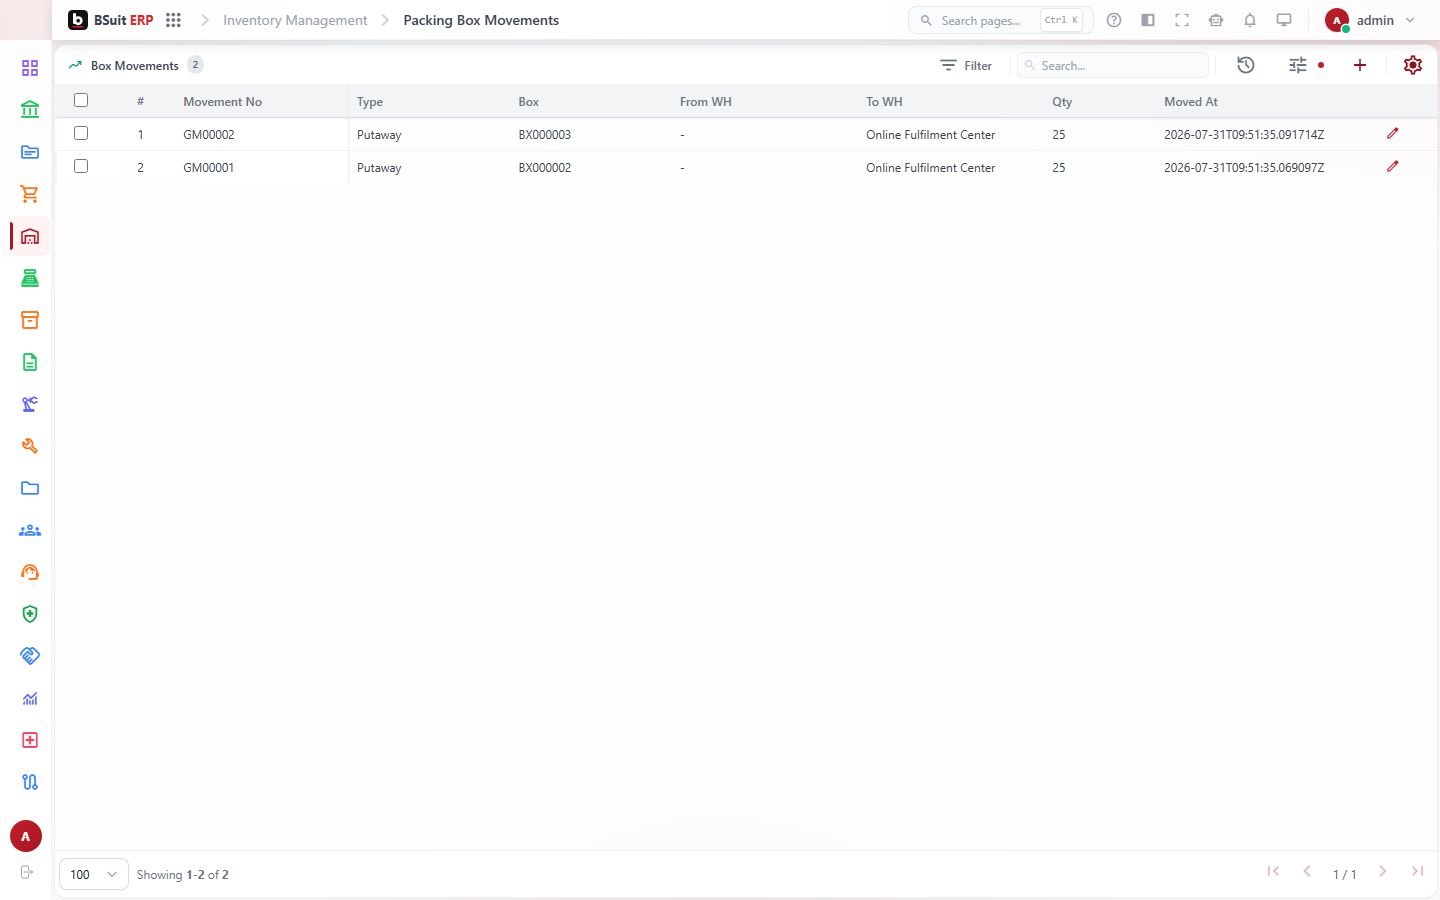Open column settings sliders icon
1440x900 pixels.
1298,65
